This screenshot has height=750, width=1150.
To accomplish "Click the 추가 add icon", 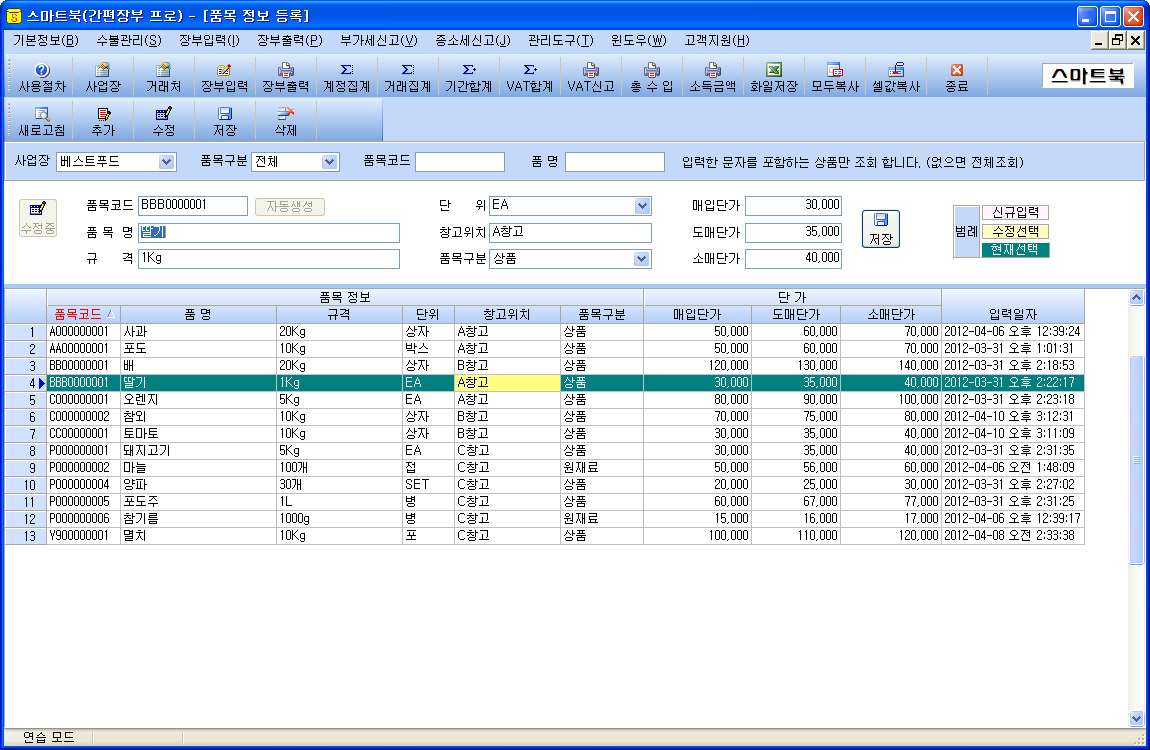I will click(x=103, y=121).
